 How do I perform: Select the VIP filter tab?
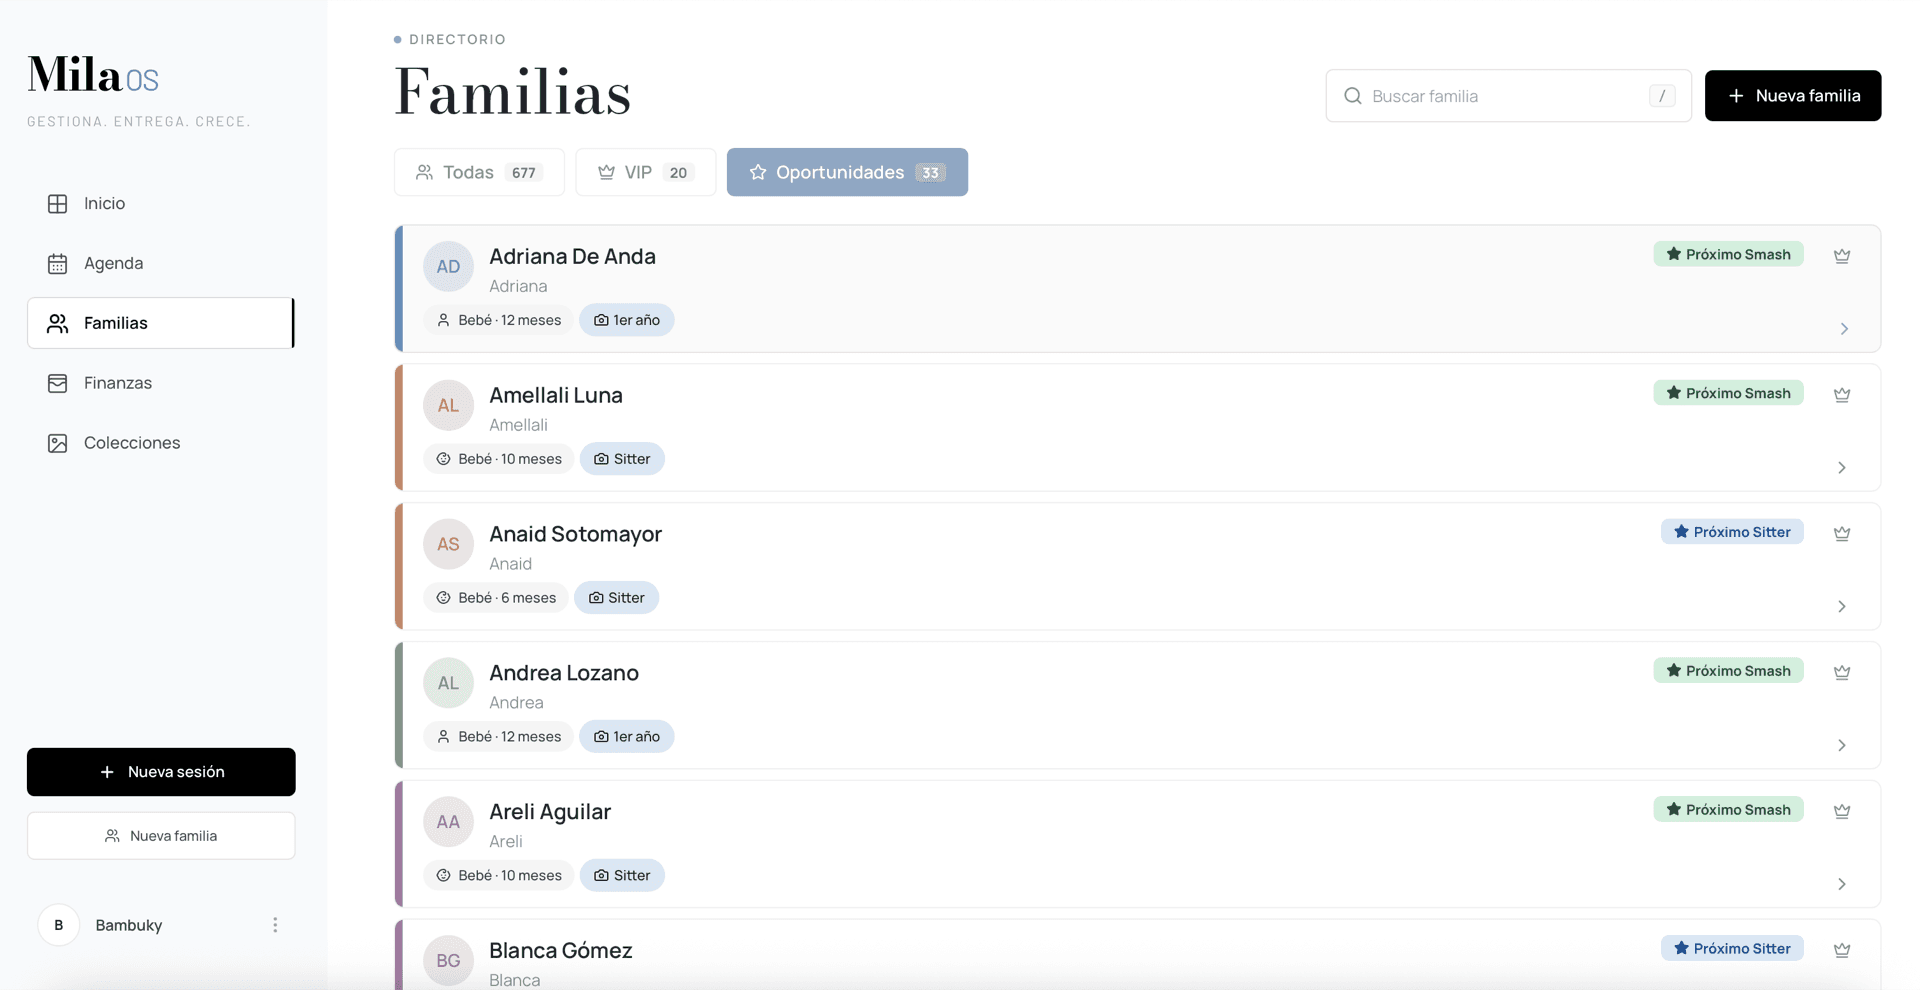point(646,172)
